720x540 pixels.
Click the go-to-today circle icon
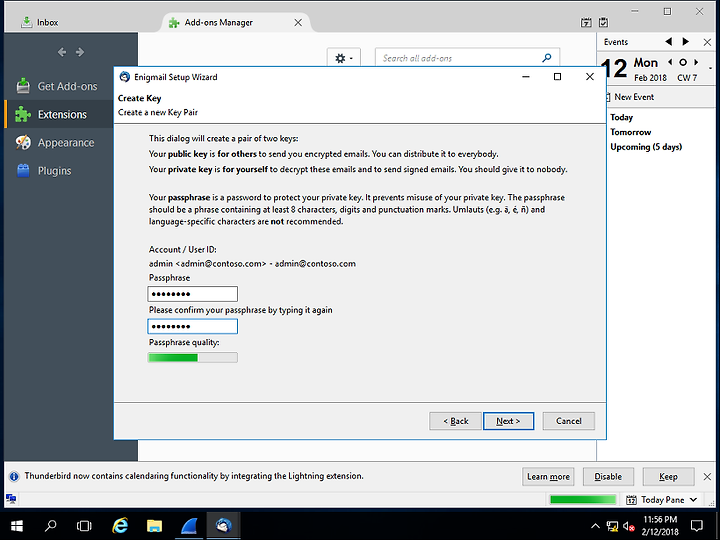(x=683, y=62)
